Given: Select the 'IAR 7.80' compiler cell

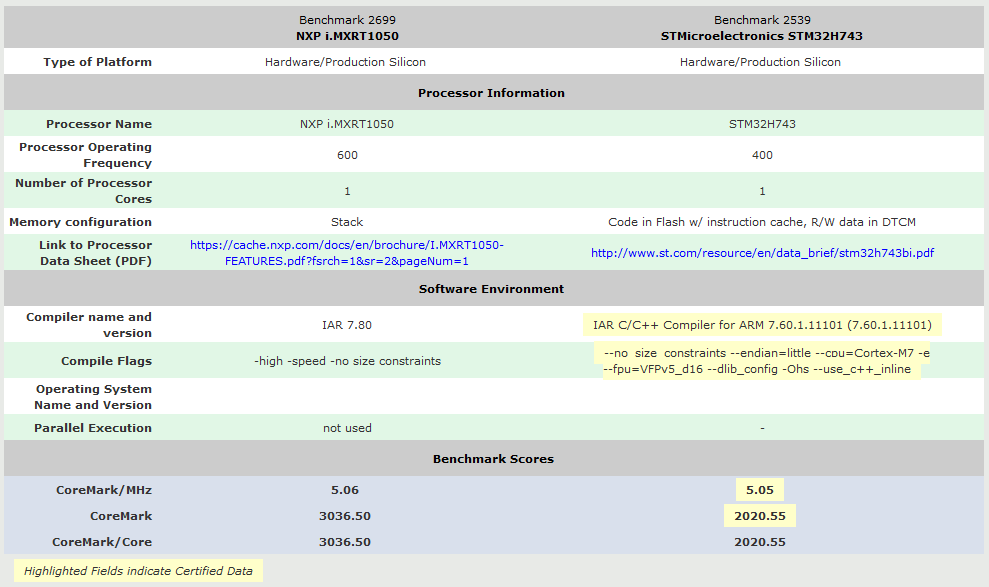Looking at the screenshot, I should point(347,325).
